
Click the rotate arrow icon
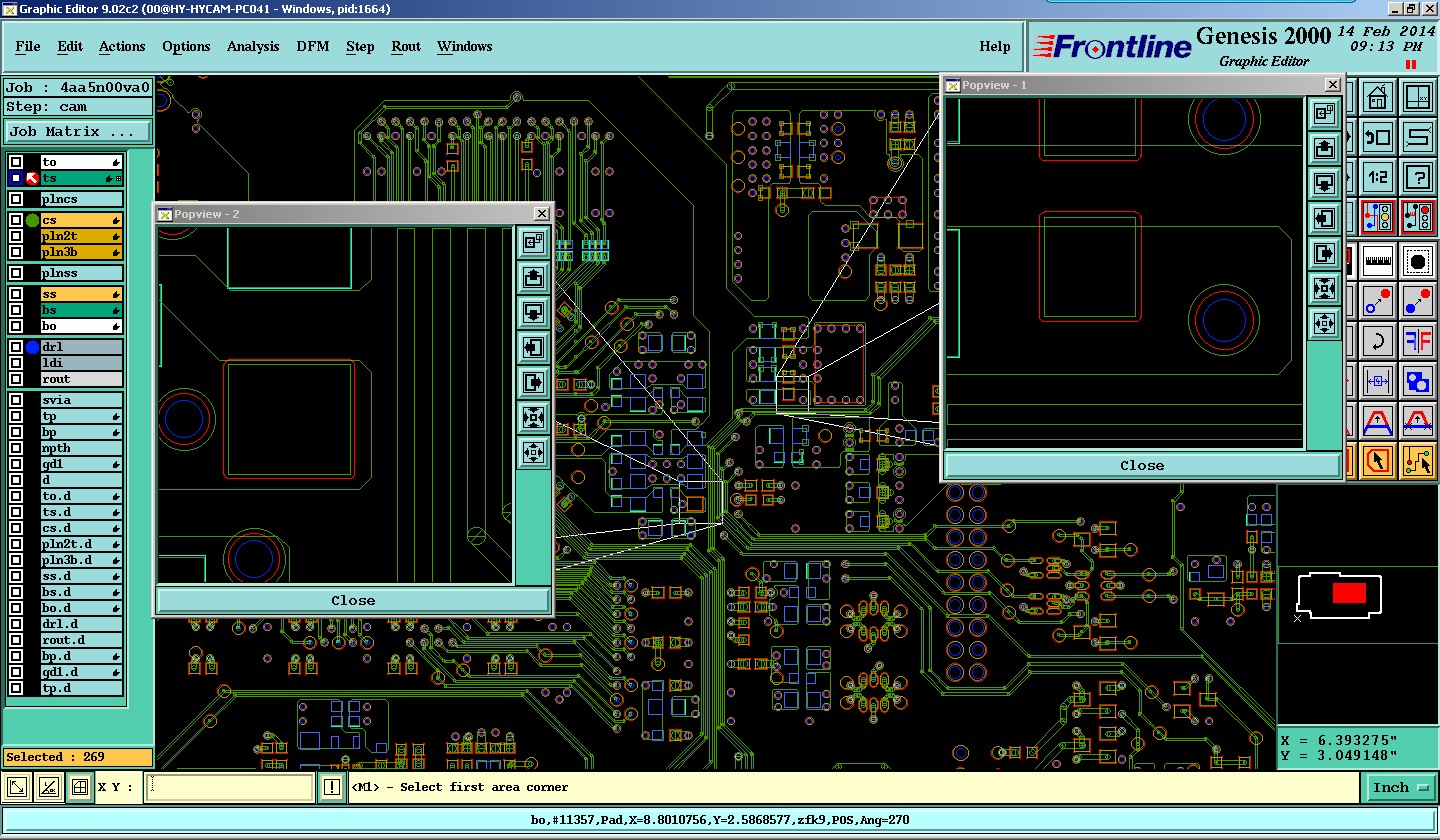pyautogui.click(x=1378, y=340)
